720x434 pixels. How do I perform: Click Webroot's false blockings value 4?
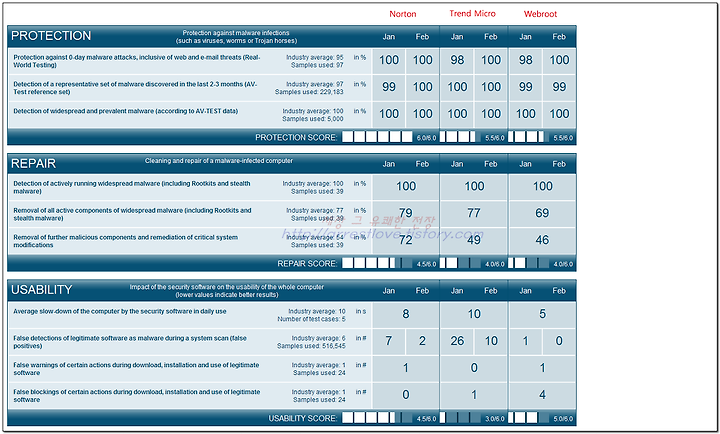tap(542, 395)
